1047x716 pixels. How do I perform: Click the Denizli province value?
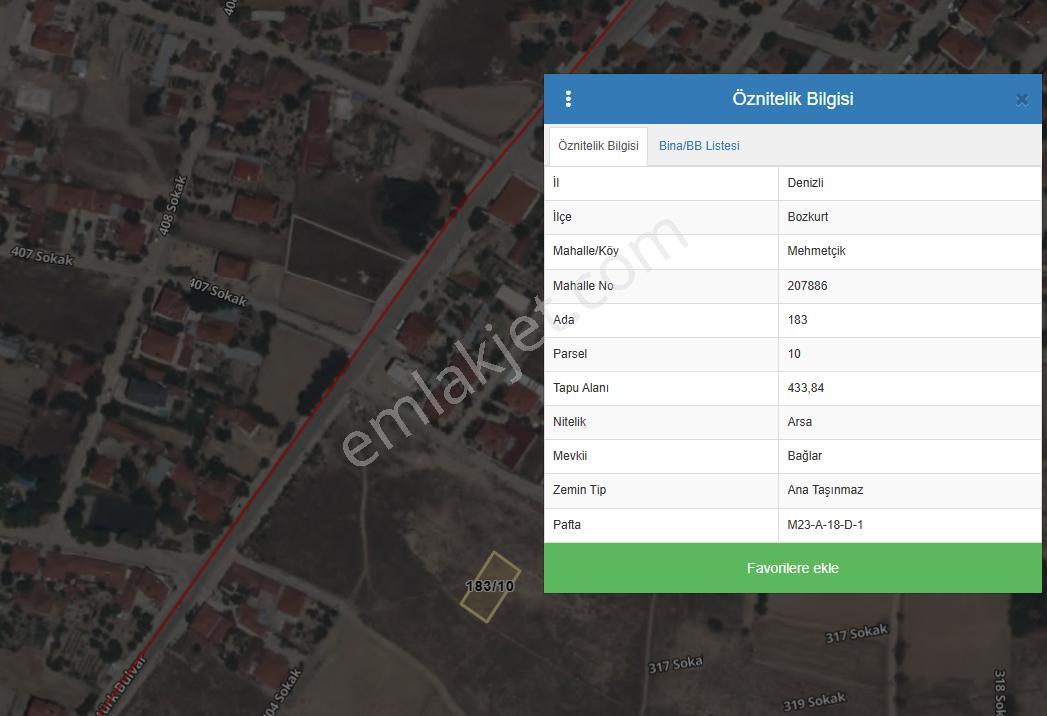click(x=805, y=183)
